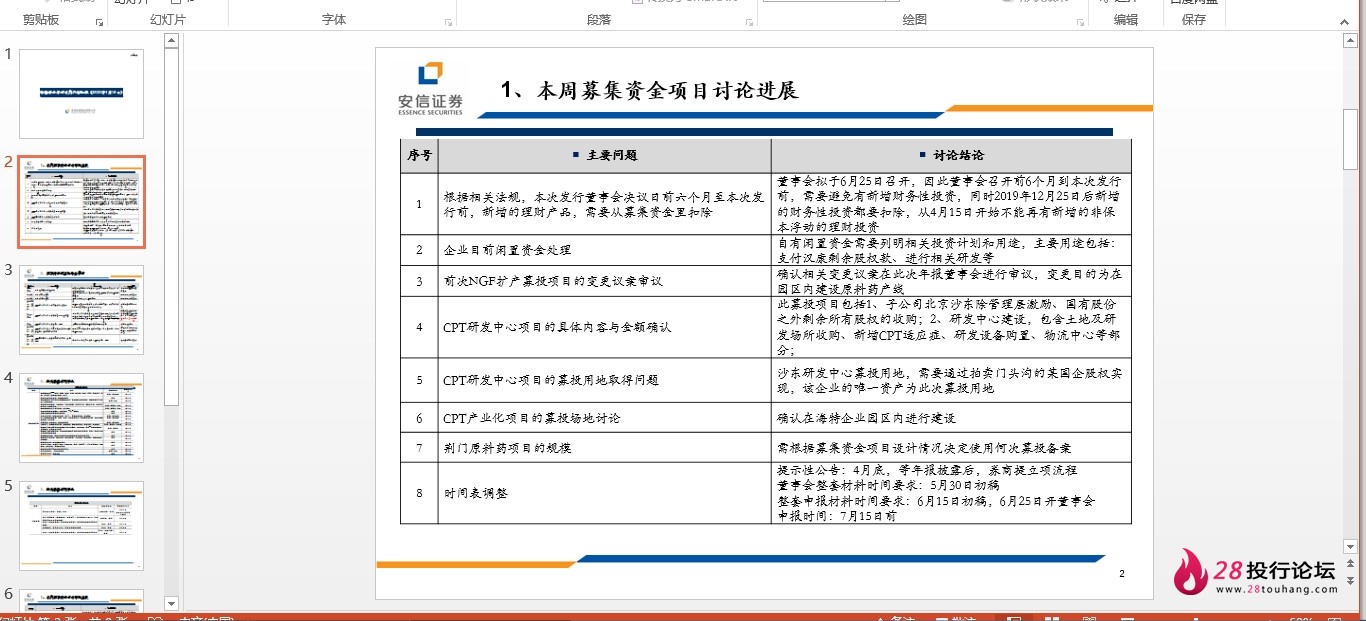Click the cell CPT研发中心项目的募投用地取得问题

604,380
